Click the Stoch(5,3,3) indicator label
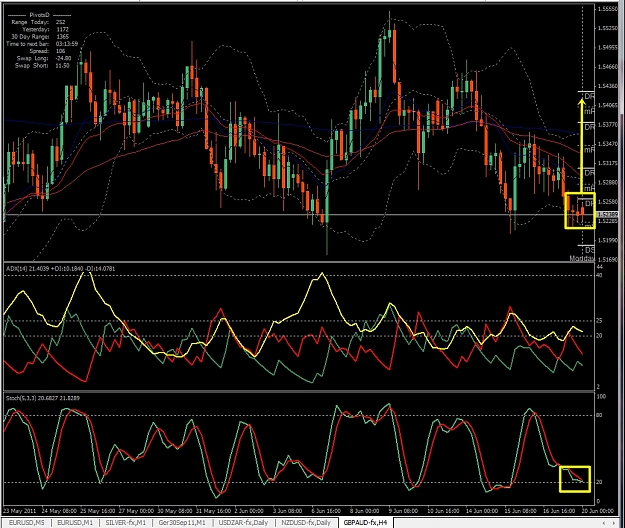Image resolution: width=625 pixels, height=528 pixels. click(x=43, y=398)
